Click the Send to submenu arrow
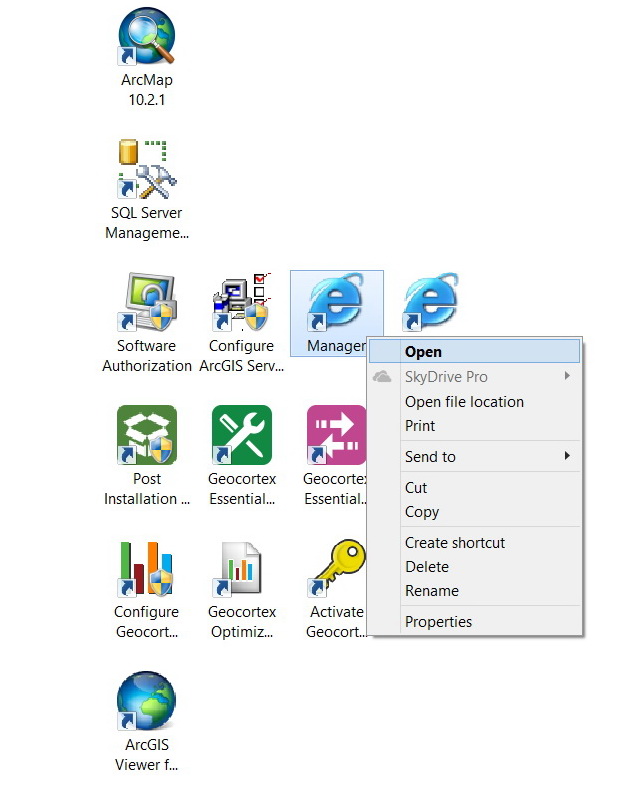The width and height of the screenshot is (618, 788). click(x=567, y=456)
